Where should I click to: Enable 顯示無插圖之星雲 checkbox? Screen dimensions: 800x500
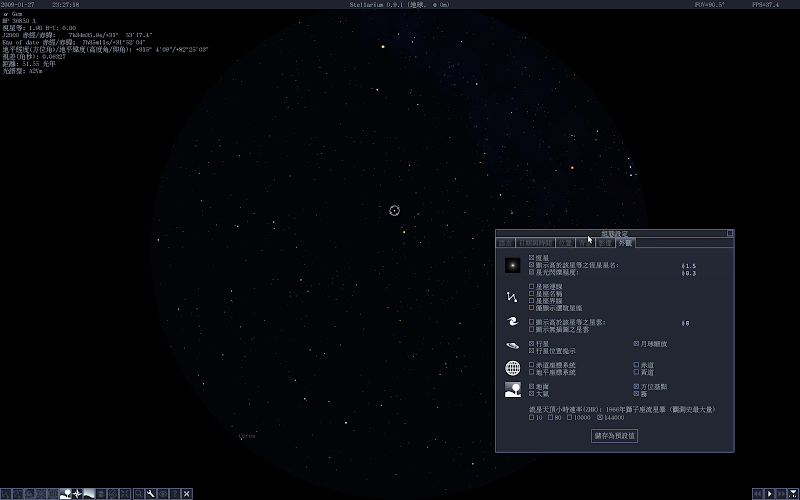[x=532, y=330]
